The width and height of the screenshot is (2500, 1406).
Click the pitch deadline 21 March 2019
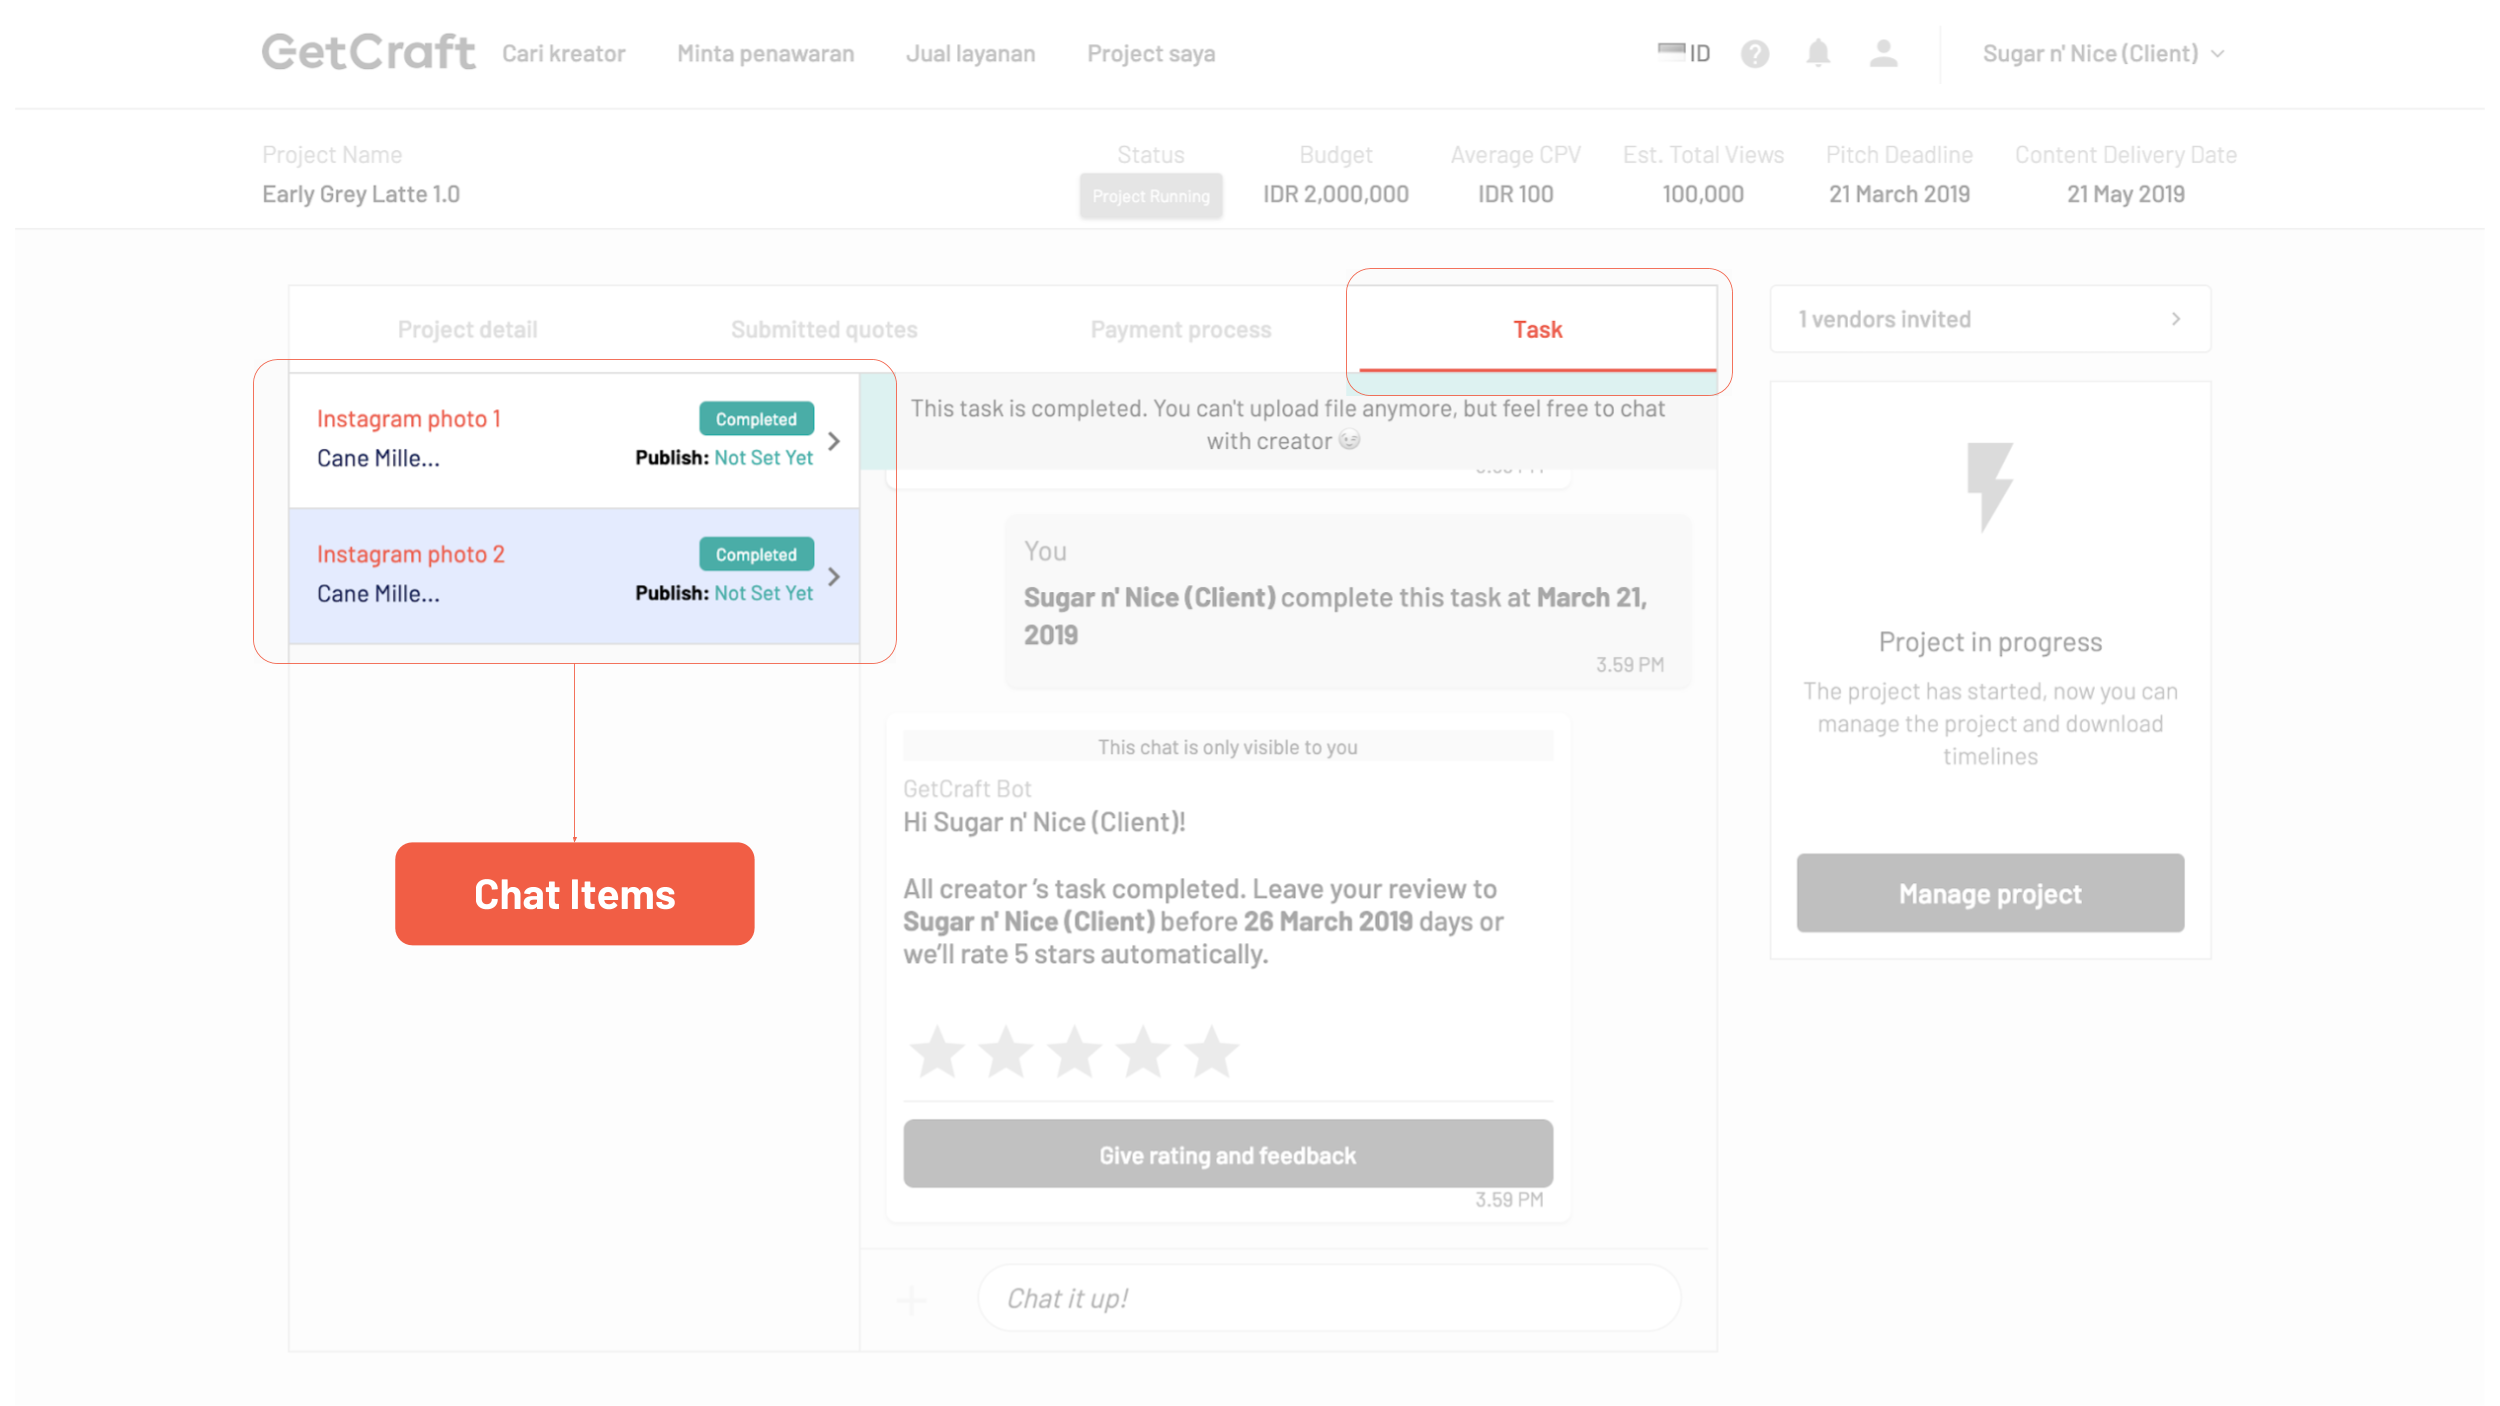pyautogui.click(x=1899, y=194)
